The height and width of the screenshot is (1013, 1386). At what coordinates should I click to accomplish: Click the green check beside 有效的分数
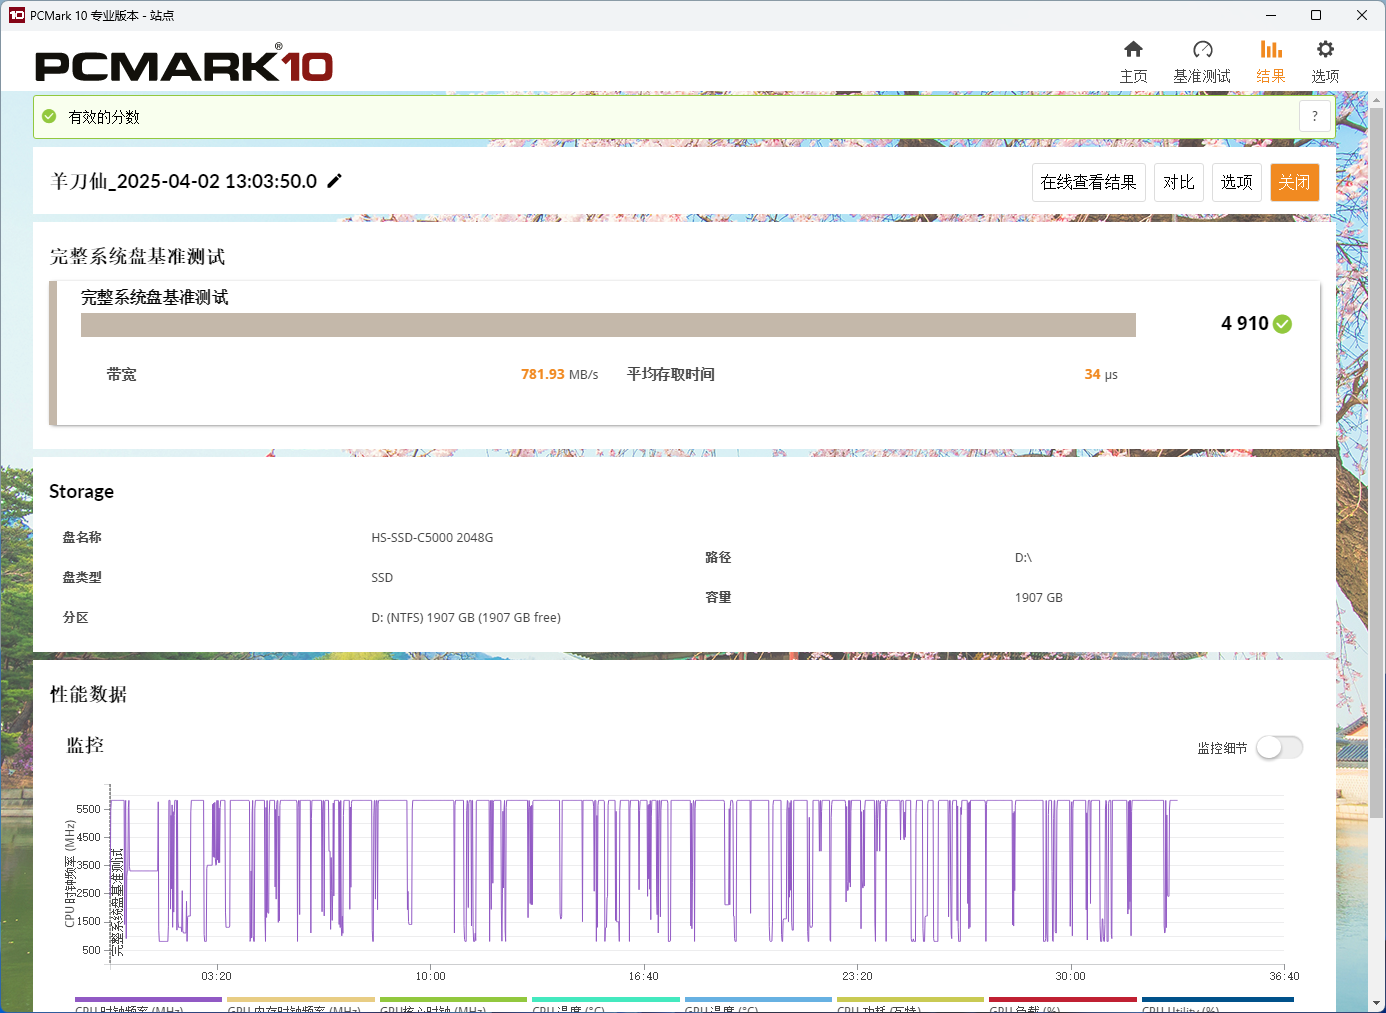49,116
